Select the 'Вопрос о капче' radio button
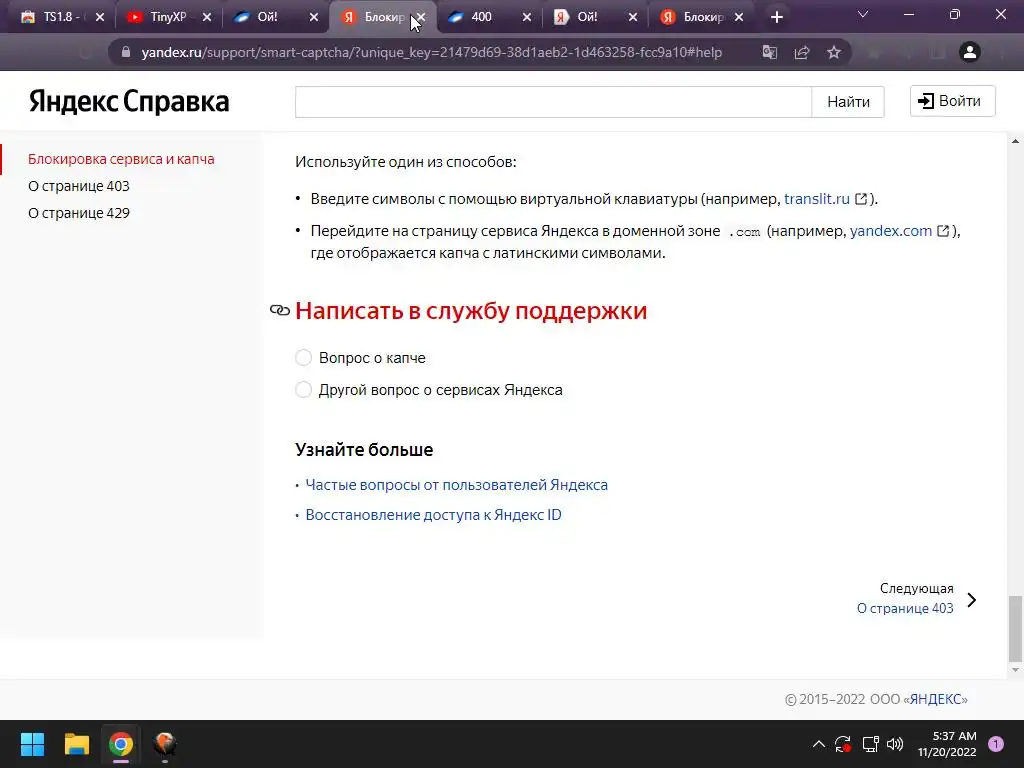 [303, 357]
